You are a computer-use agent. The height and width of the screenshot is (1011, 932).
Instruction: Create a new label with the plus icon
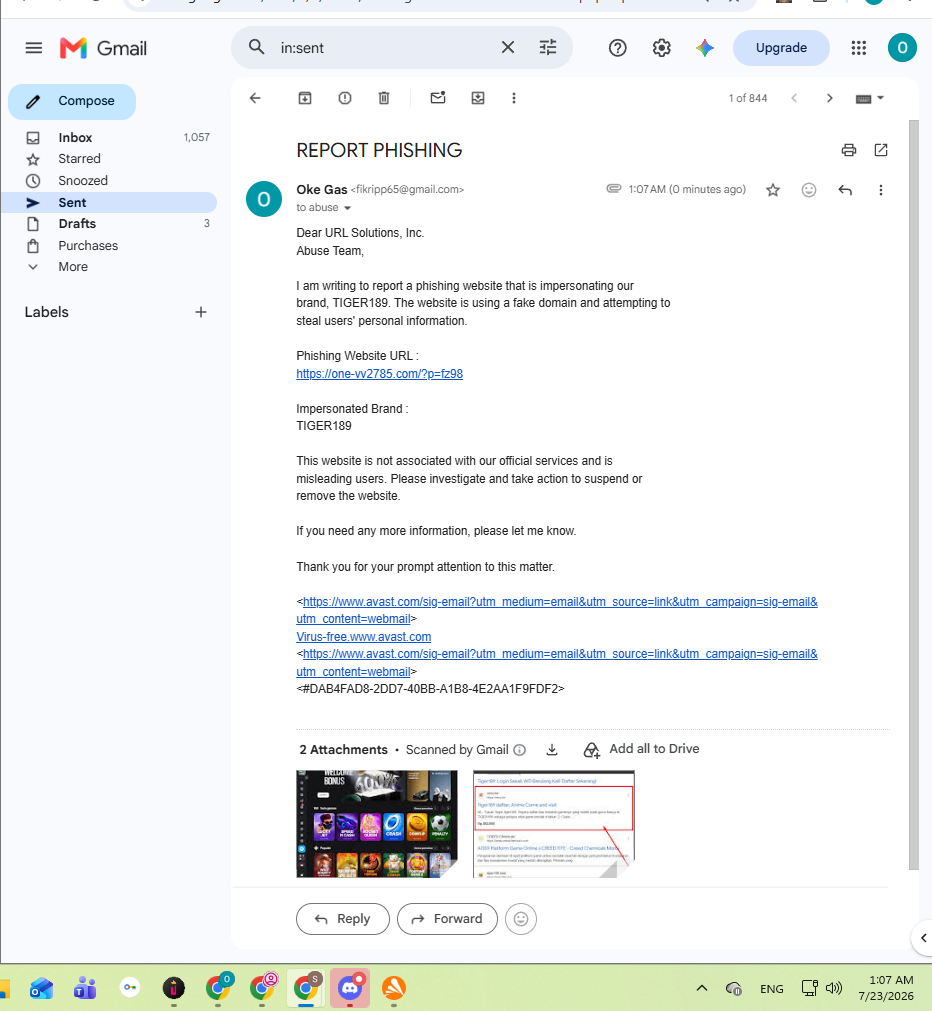click(x=201, y=312)
